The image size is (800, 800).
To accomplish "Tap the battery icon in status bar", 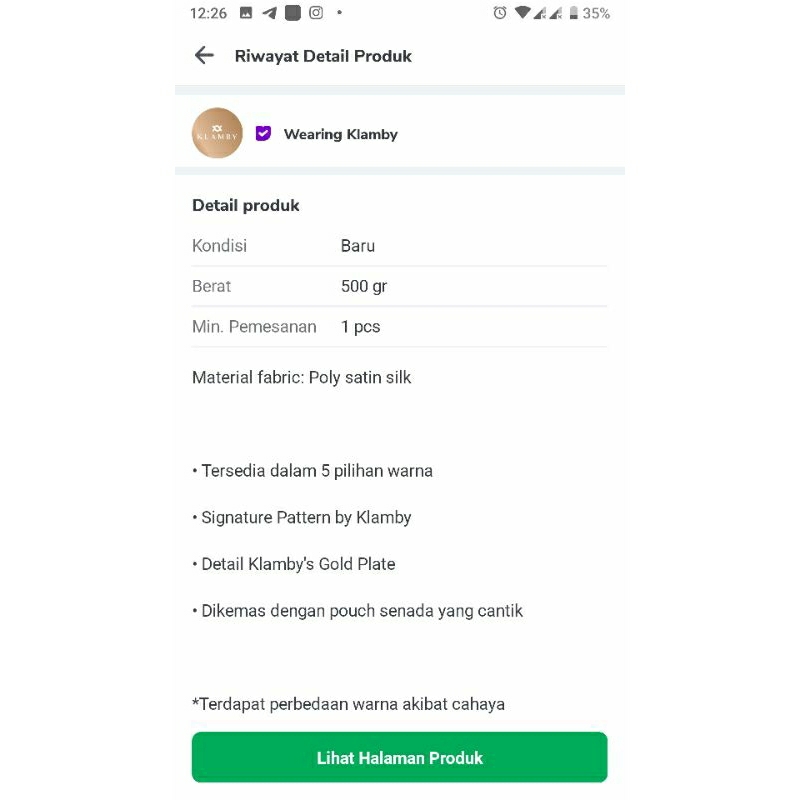I will tap(574, 13).
